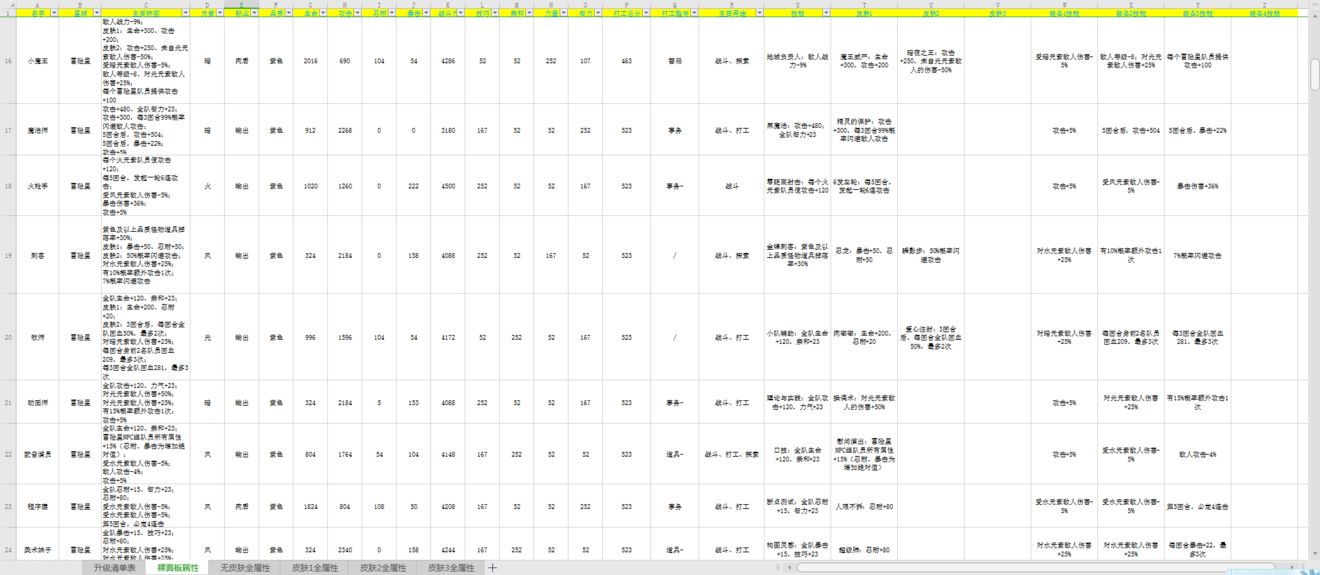This screenshot has width=1320, height=575.
Task: Select the name cell 程序猿
Action: [x=37, y=506]
